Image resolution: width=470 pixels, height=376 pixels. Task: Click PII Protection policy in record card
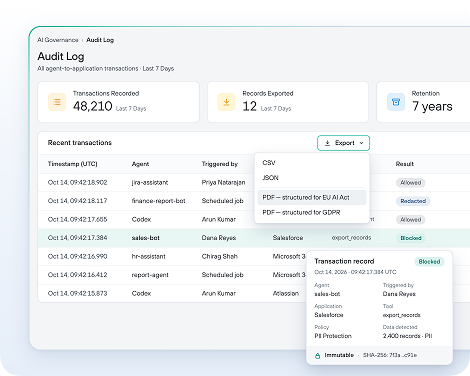[x=333, y=336]
